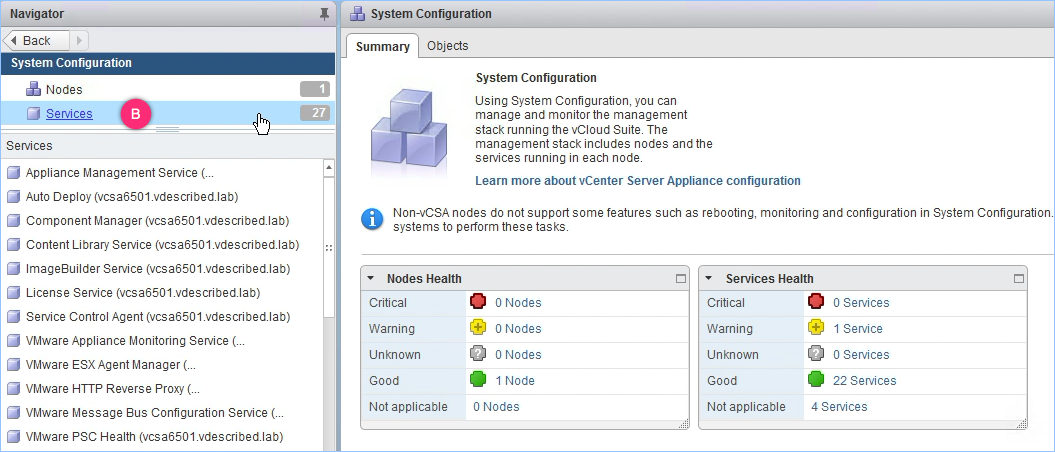Viewport: 1055px width, 452px height.
Task: Click the resize grip of Nodes Health panel
Action: coord(684,424)
